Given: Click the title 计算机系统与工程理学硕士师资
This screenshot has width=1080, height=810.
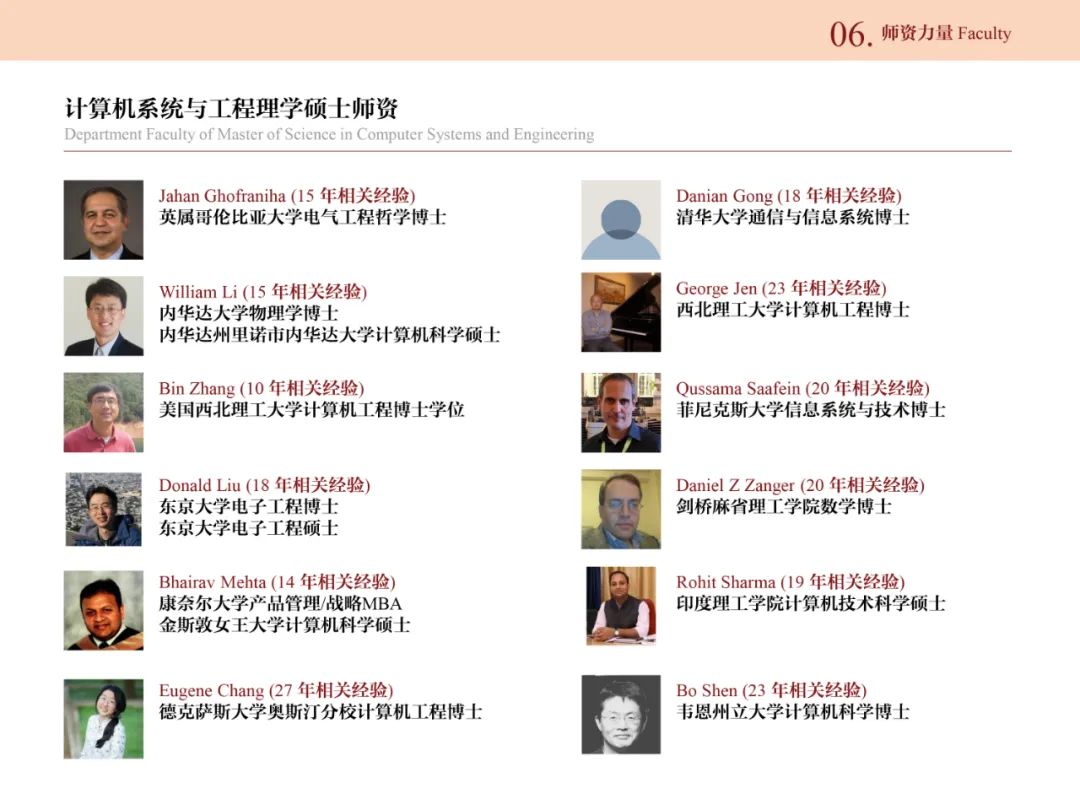Looking at the screenshot, I should click(231, 108).
